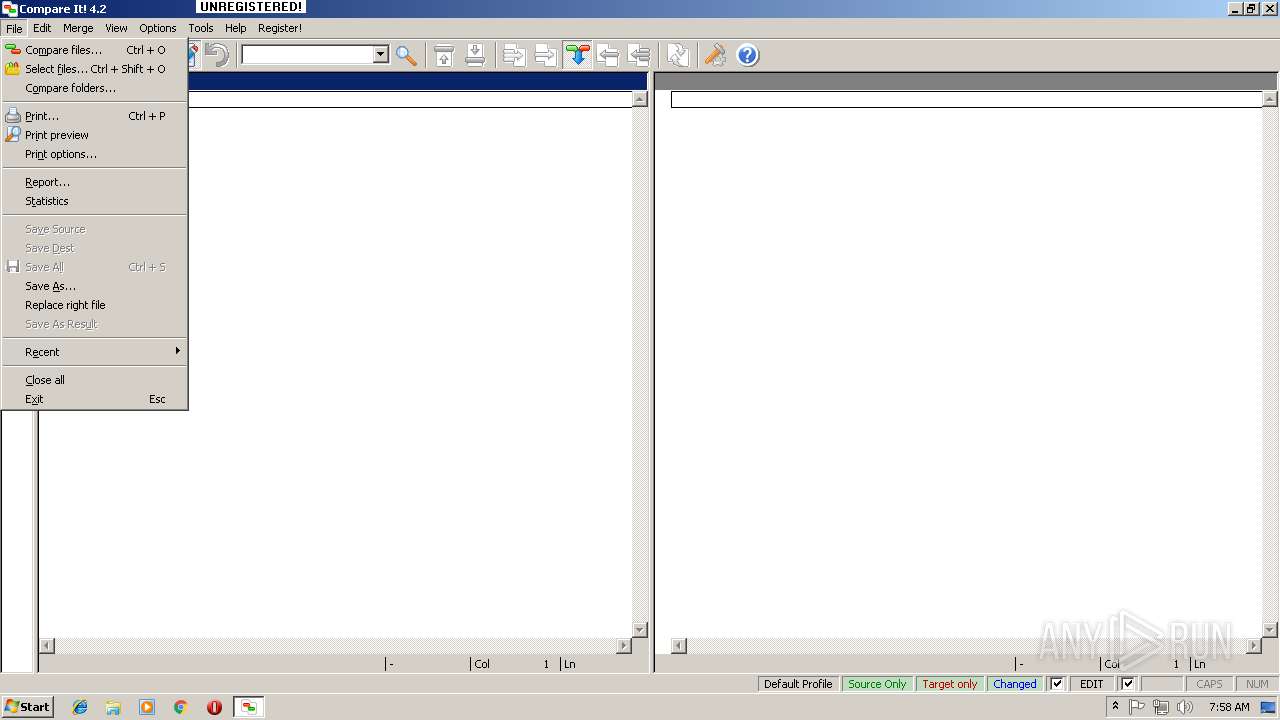
Task: Click the magnifying glass search icon
Action: [x=406, y=55]
